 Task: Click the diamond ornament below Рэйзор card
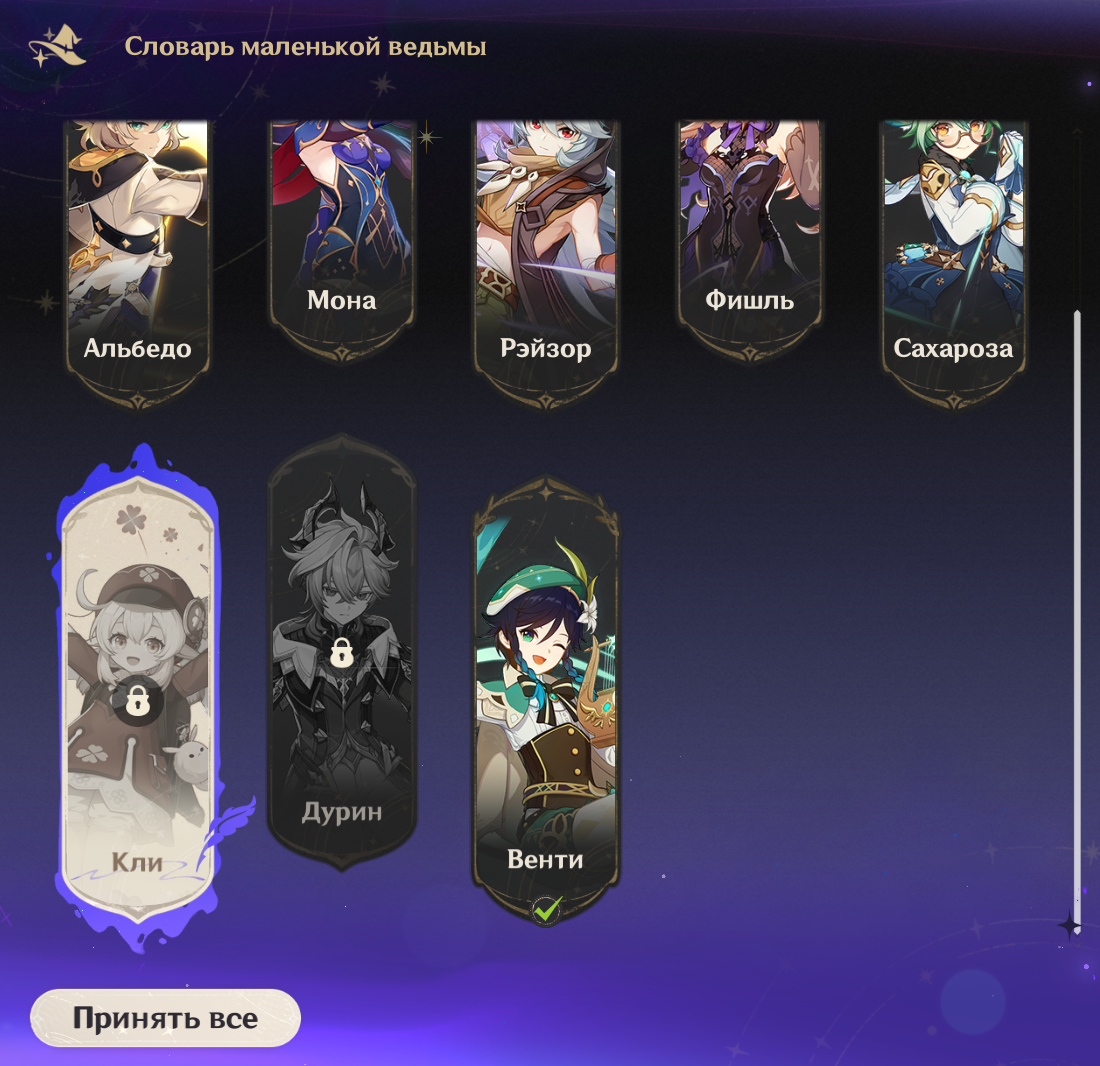click(x=546, y=401)
